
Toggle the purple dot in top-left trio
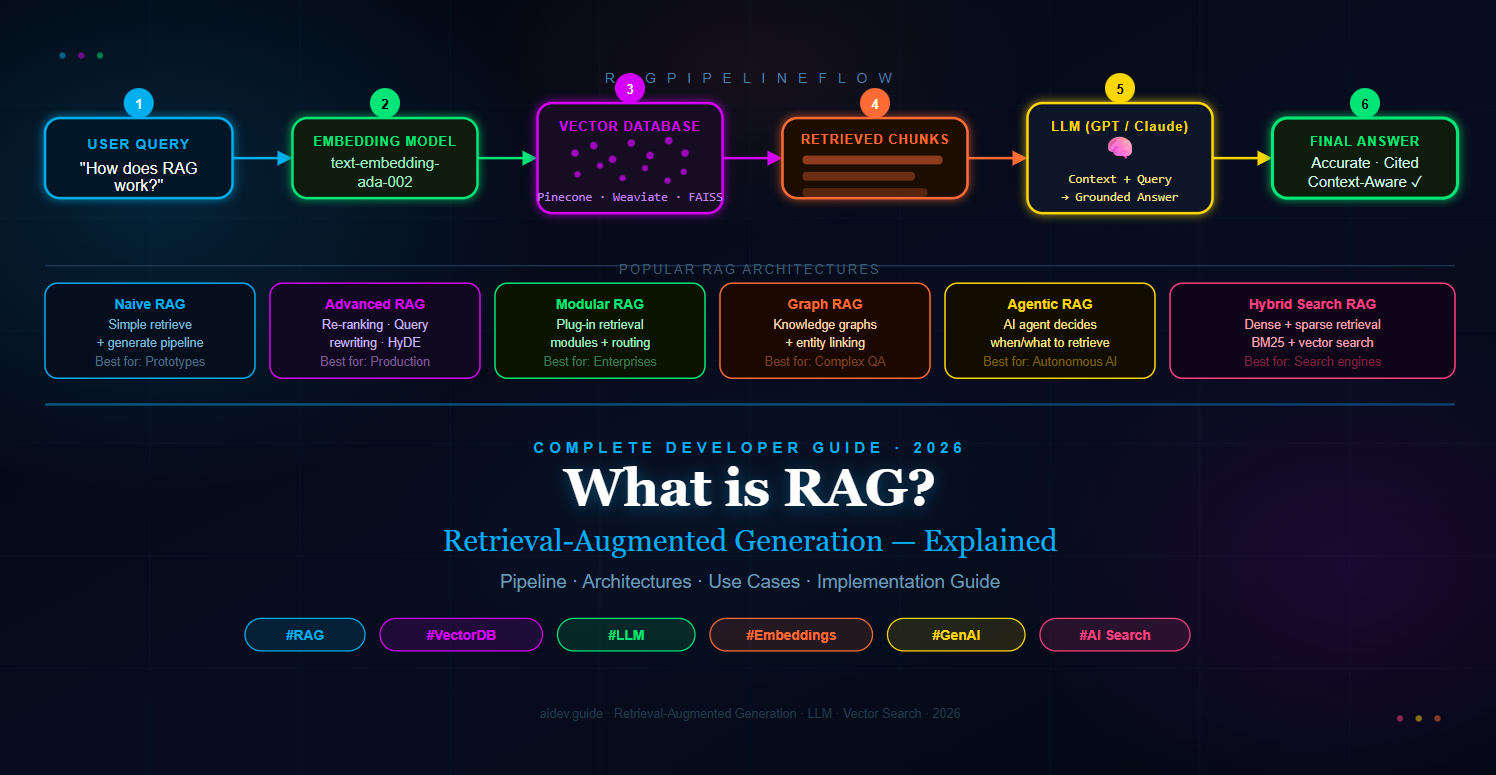point(81,55)
